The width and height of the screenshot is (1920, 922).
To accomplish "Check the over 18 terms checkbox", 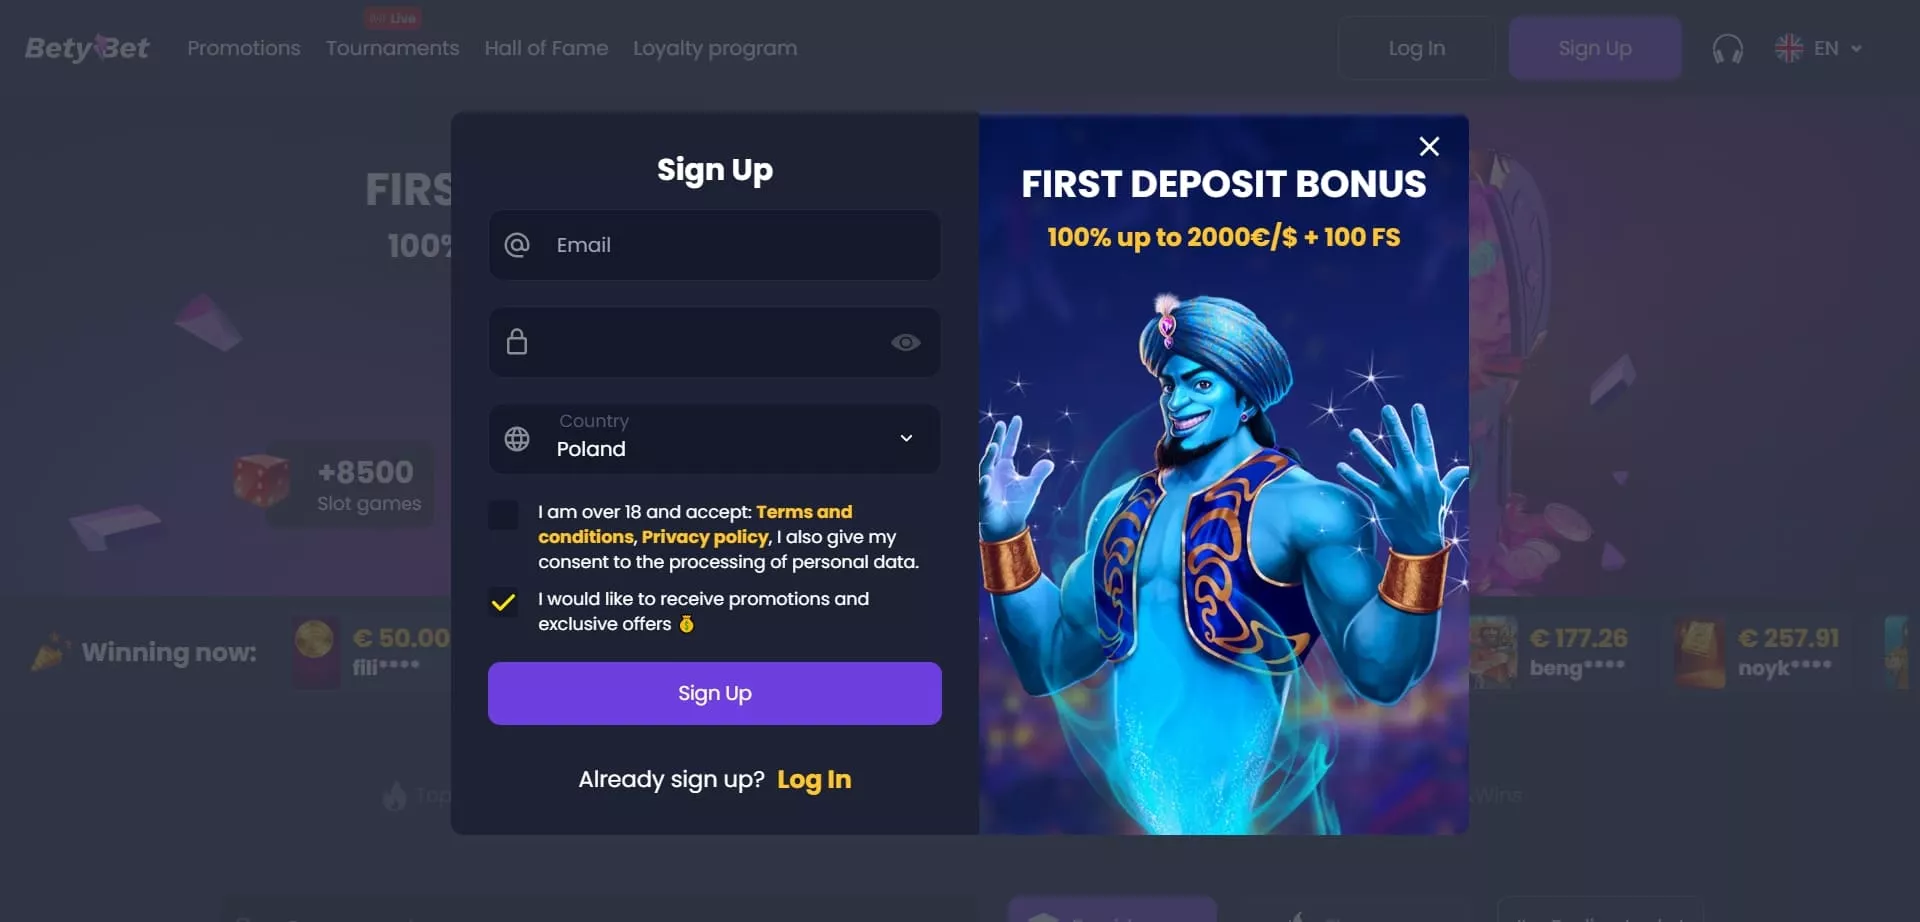I will [503, 515].
